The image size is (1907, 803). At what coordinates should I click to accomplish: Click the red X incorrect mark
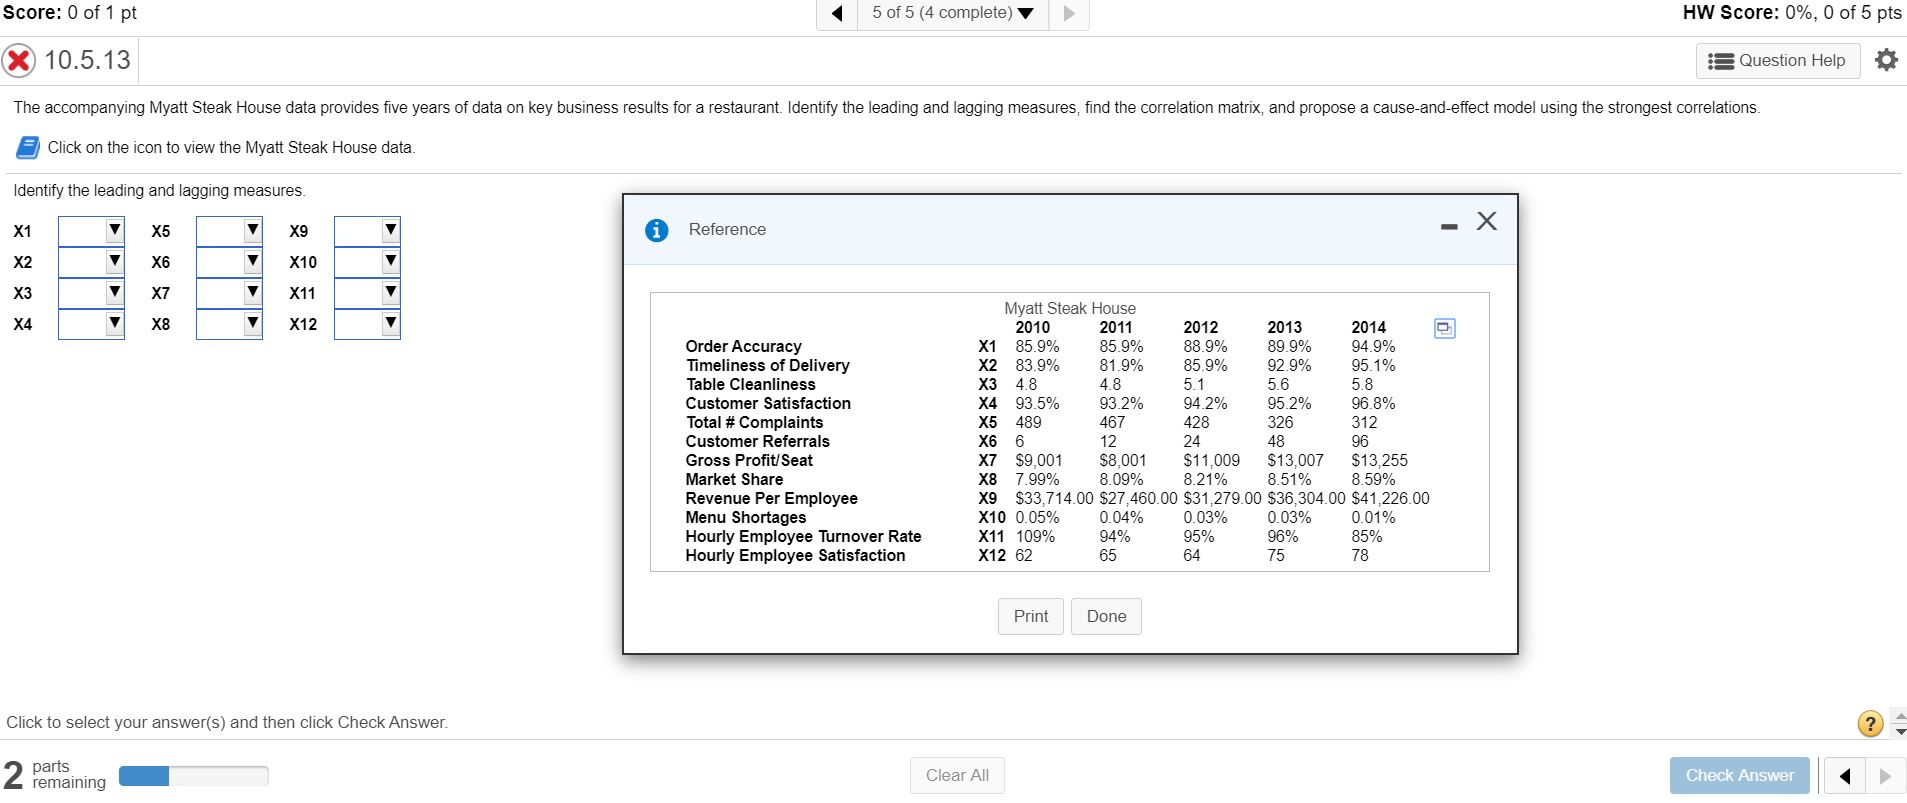click(x=18, y=61)
